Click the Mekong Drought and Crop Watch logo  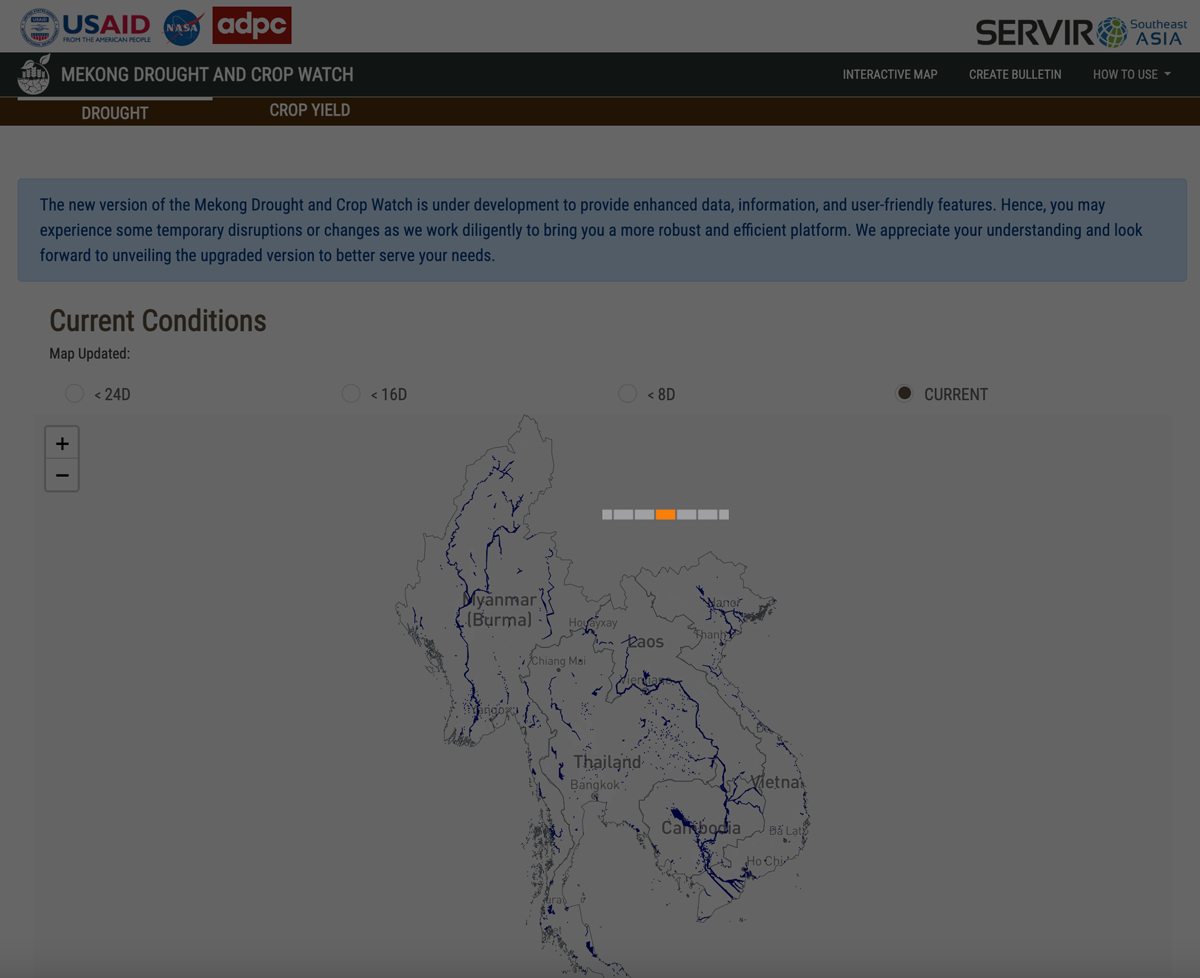click(33, 74)
